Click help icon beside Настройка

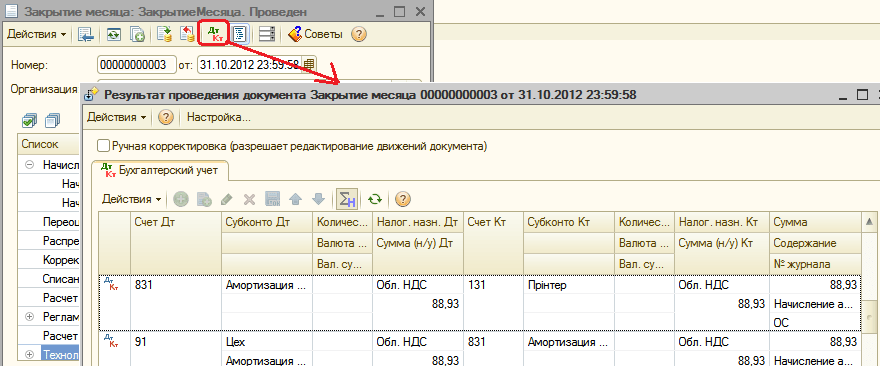(x=165, y=117)
